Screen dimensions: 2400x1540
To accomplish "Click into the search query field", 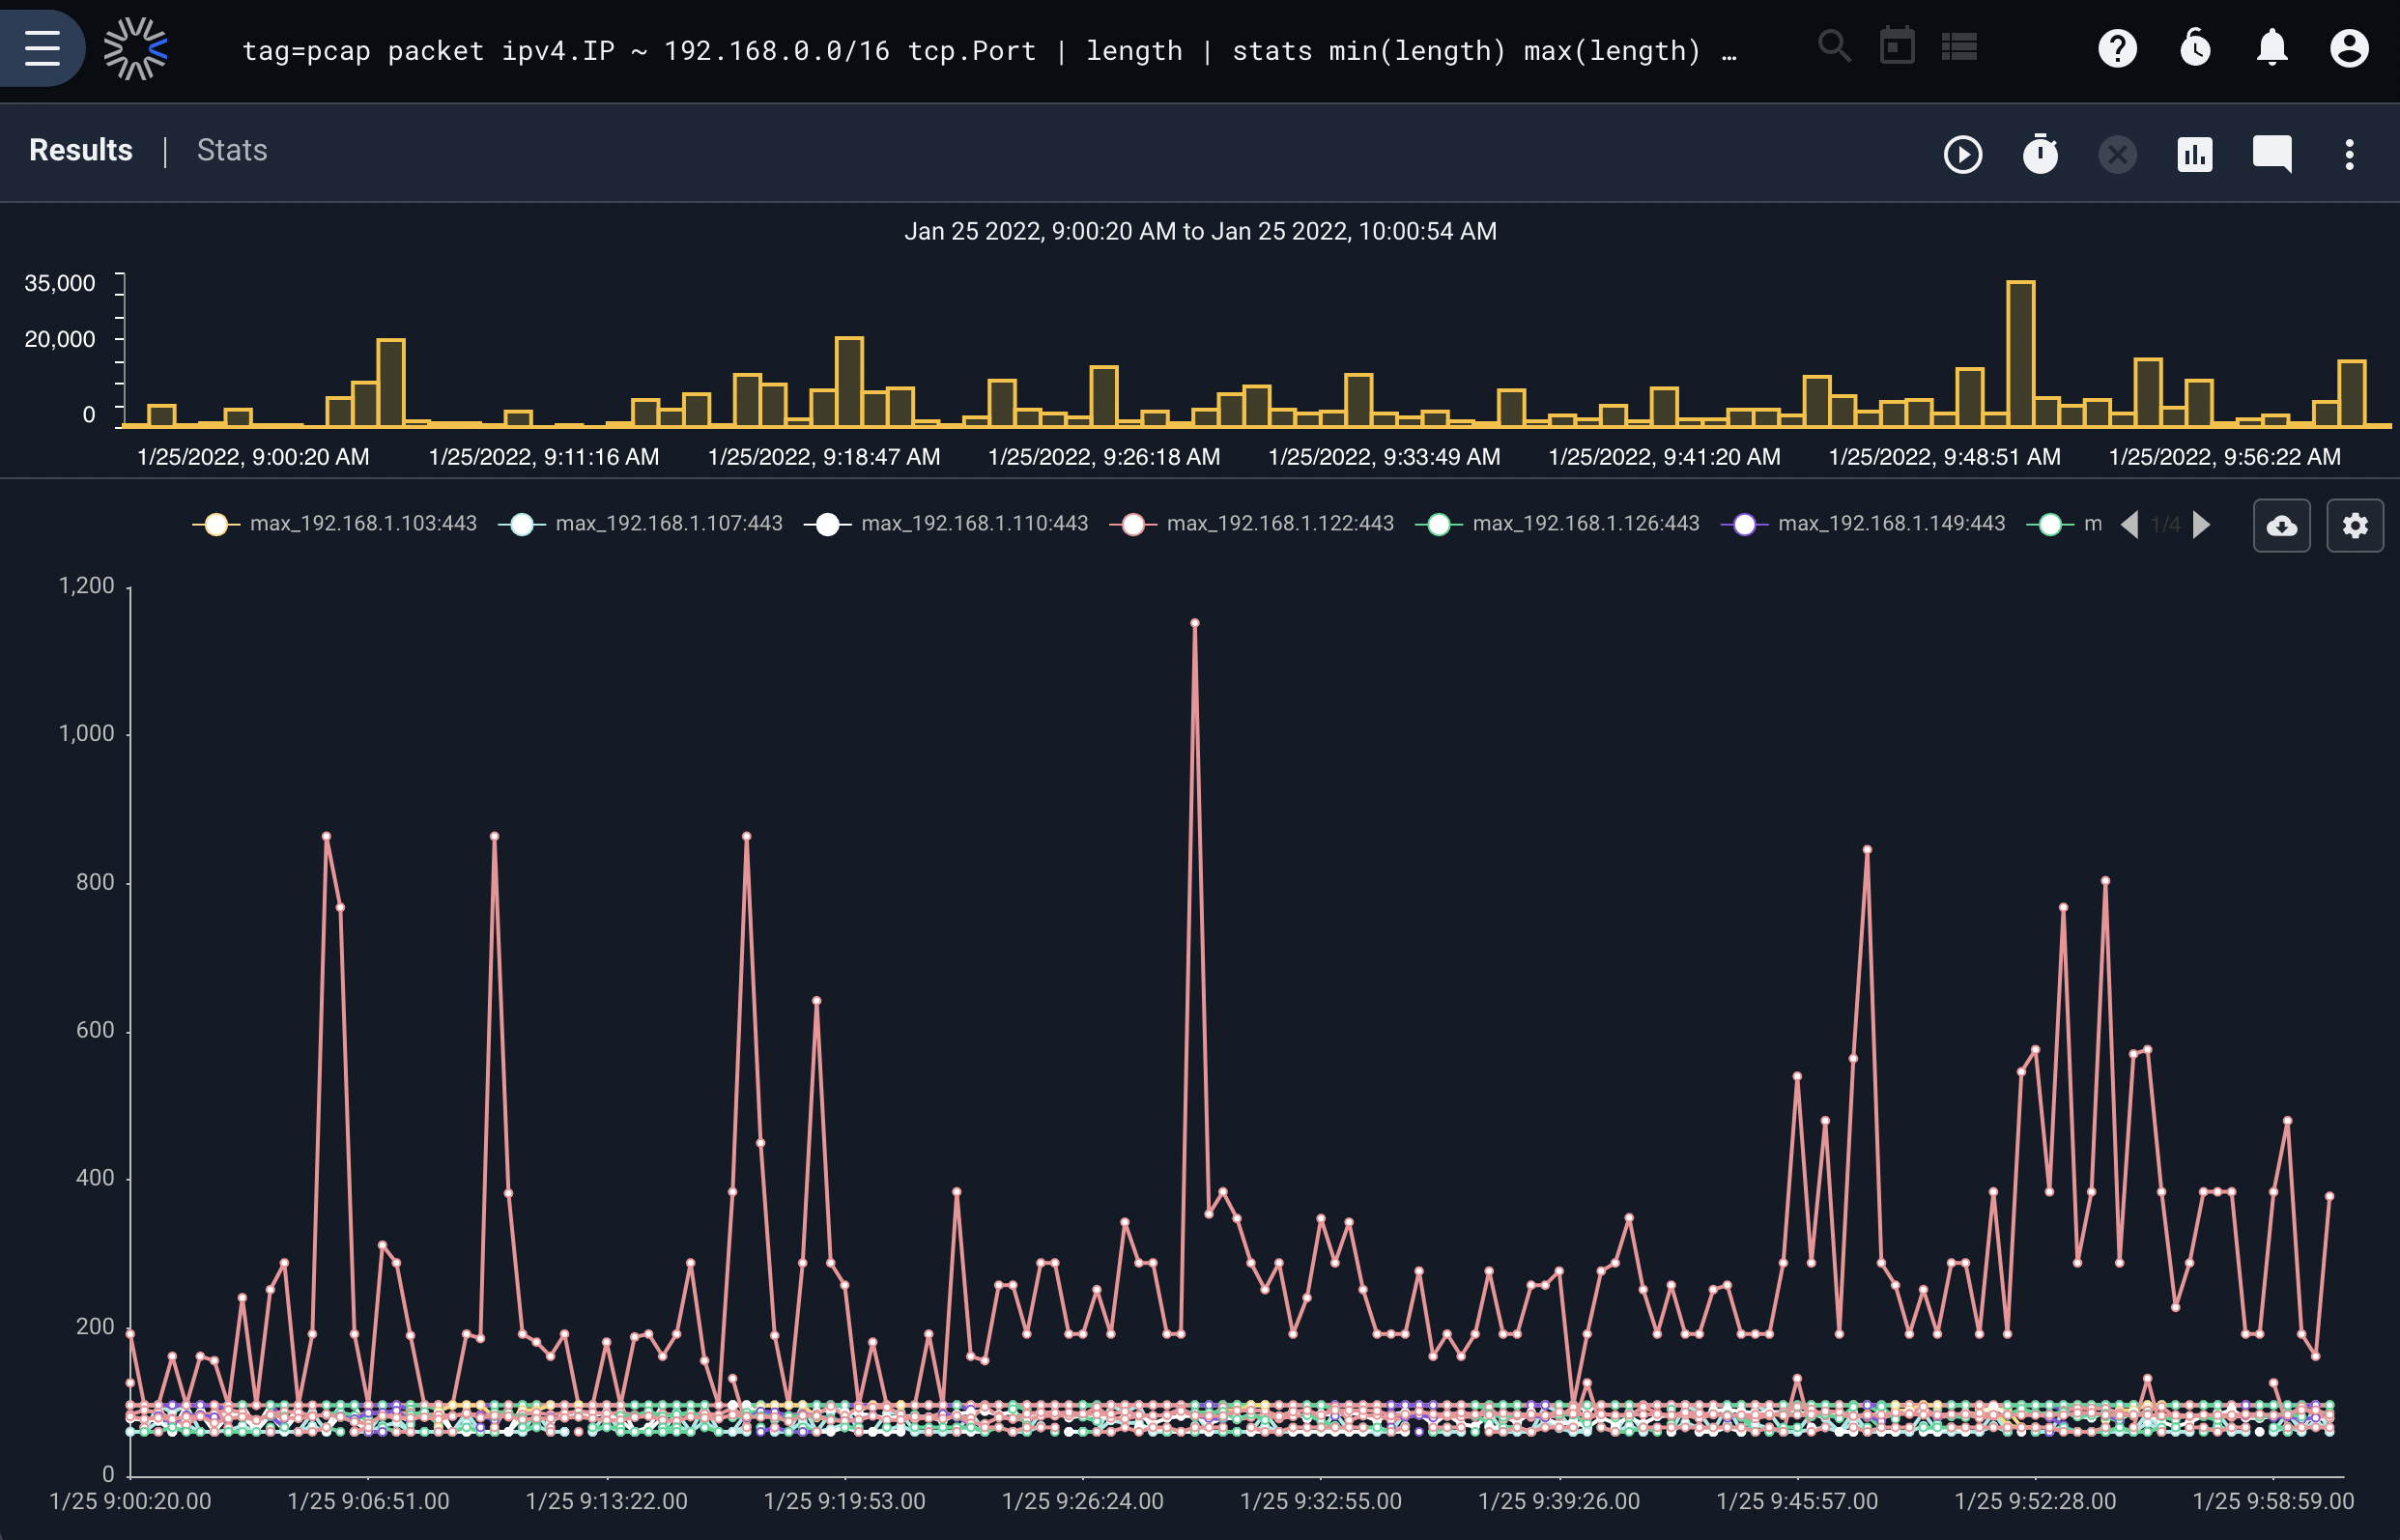I will click(990, 50).
